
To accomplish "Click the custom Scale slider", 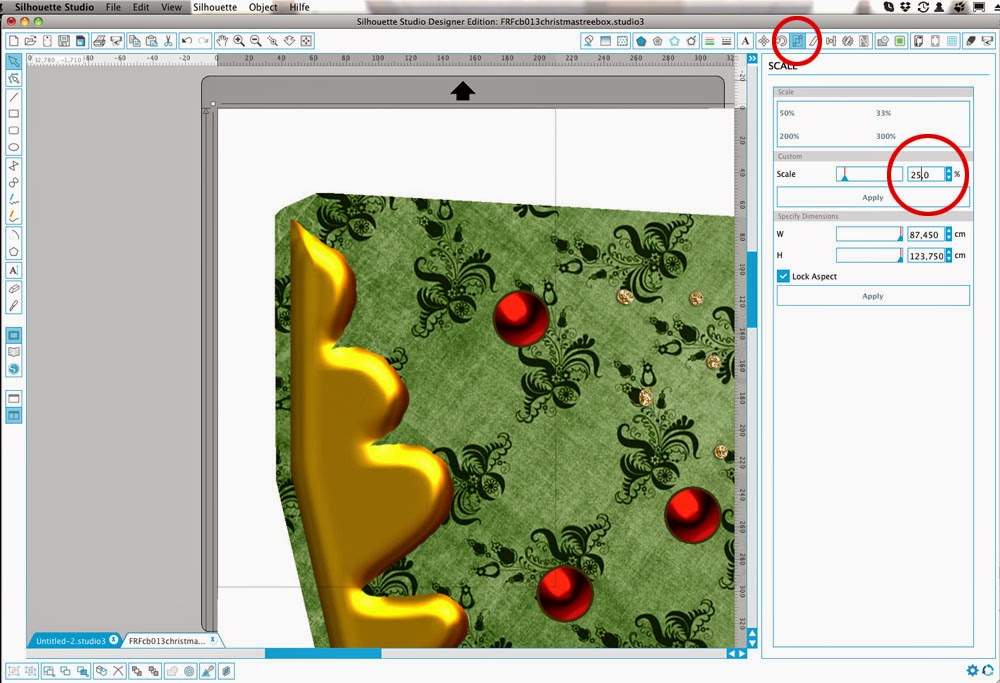I will (869, 174).
